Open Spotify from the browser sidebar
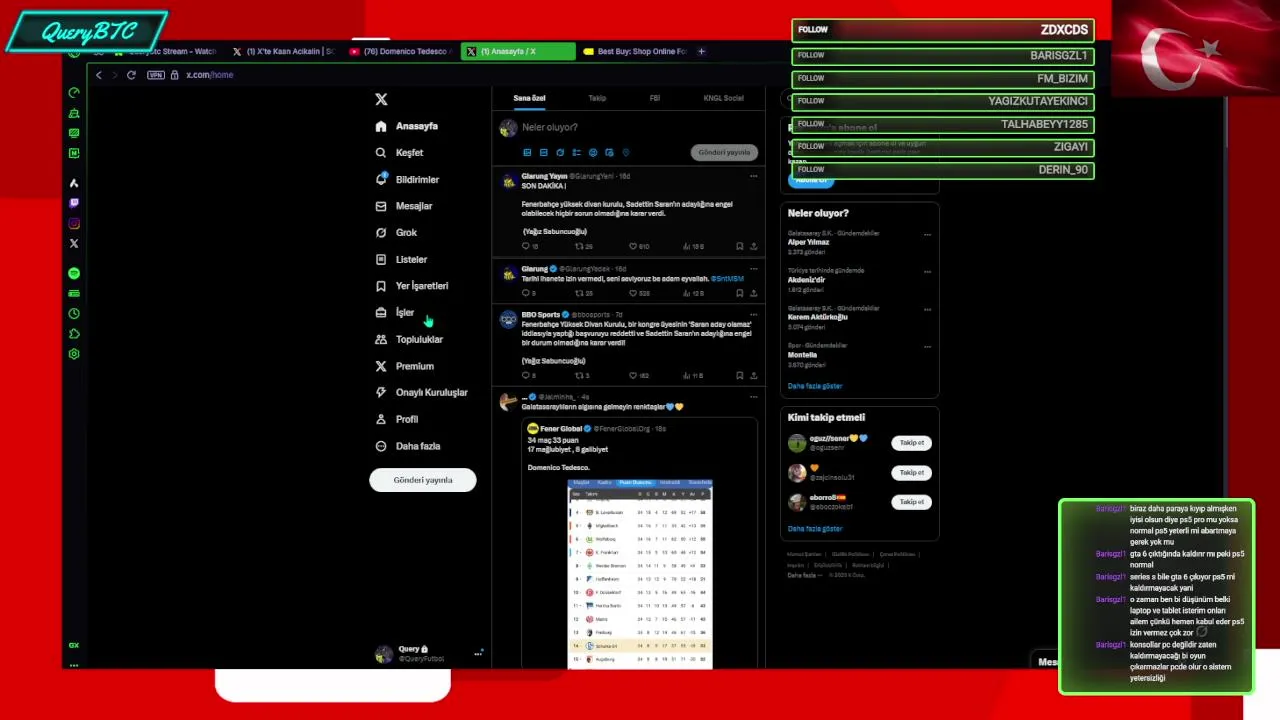Screen dimensions: 1280x720 [x=74, y=273]
